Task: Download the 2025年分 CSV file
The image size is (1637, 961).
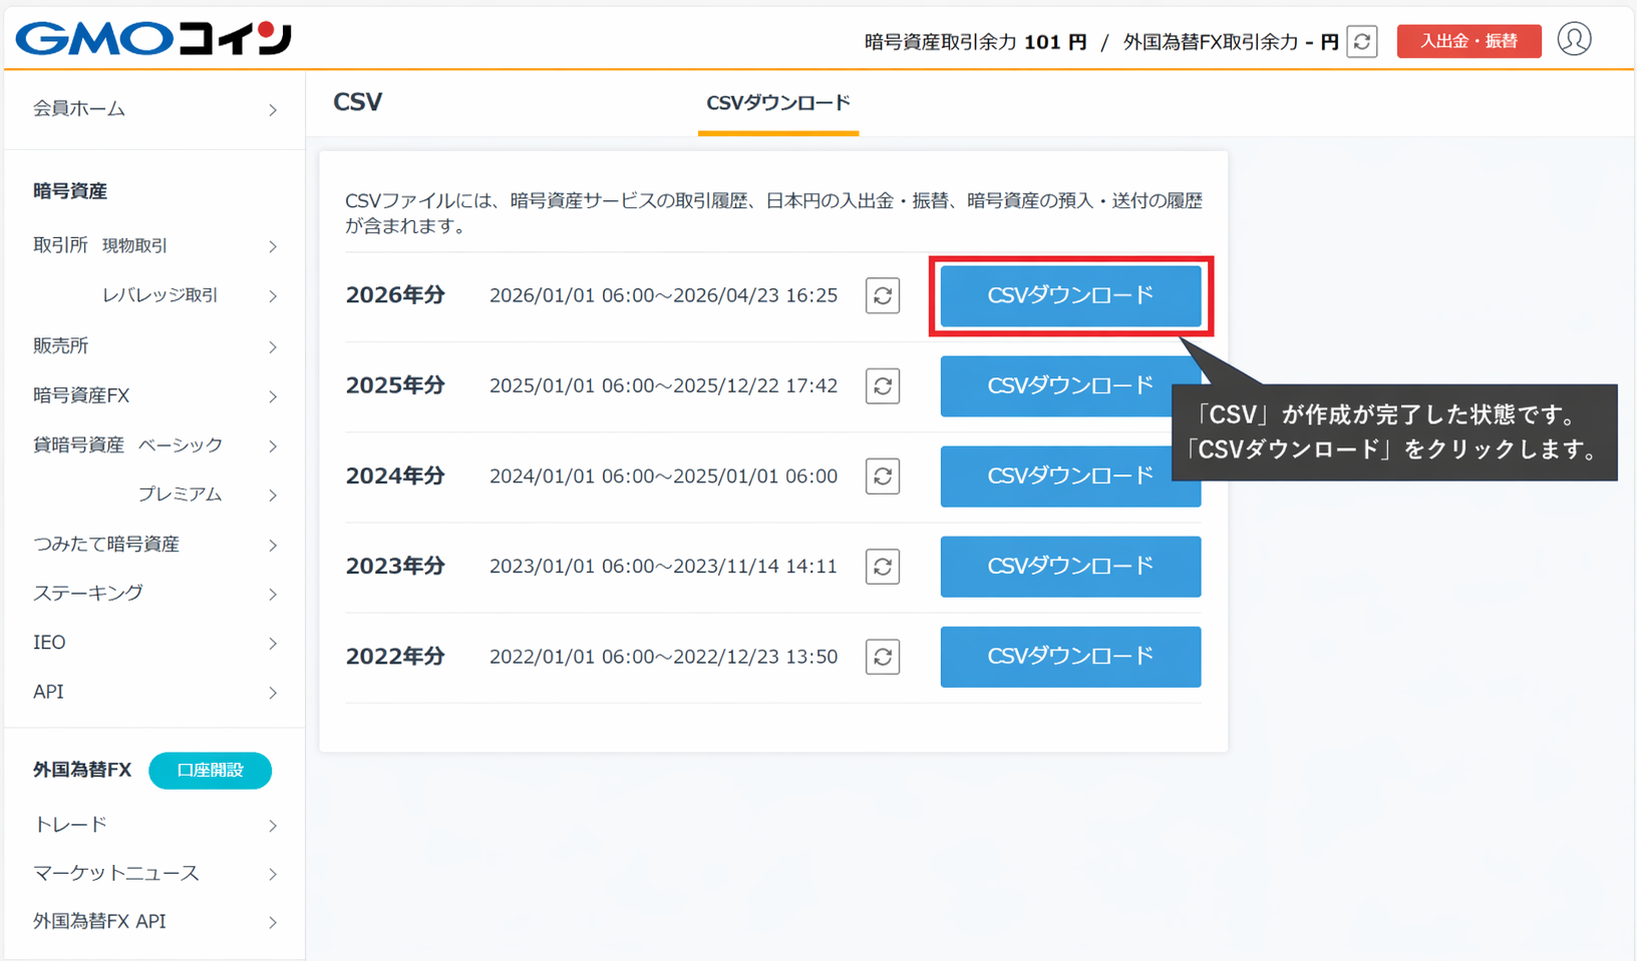Action: click(1070, 386)
